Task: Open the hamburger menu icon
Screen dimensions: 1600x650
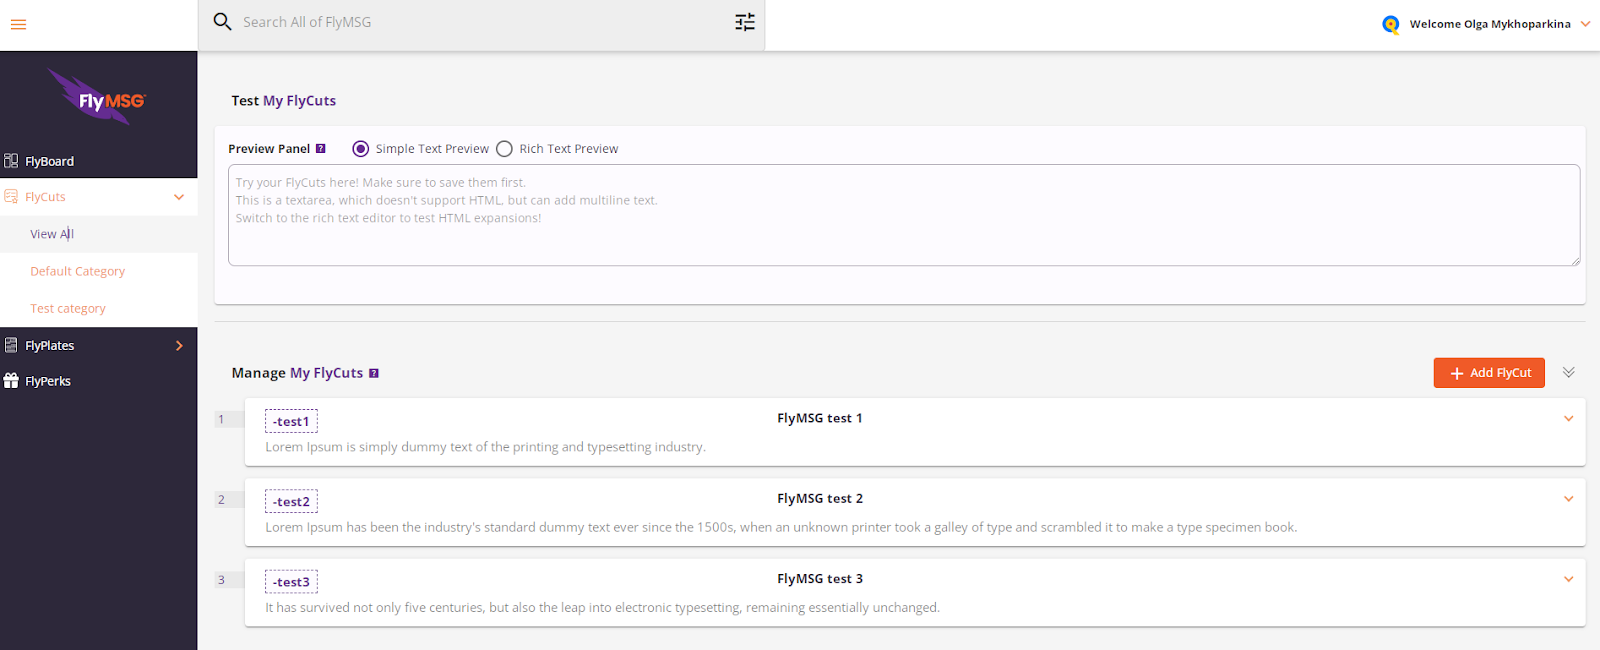Action: 18,24
